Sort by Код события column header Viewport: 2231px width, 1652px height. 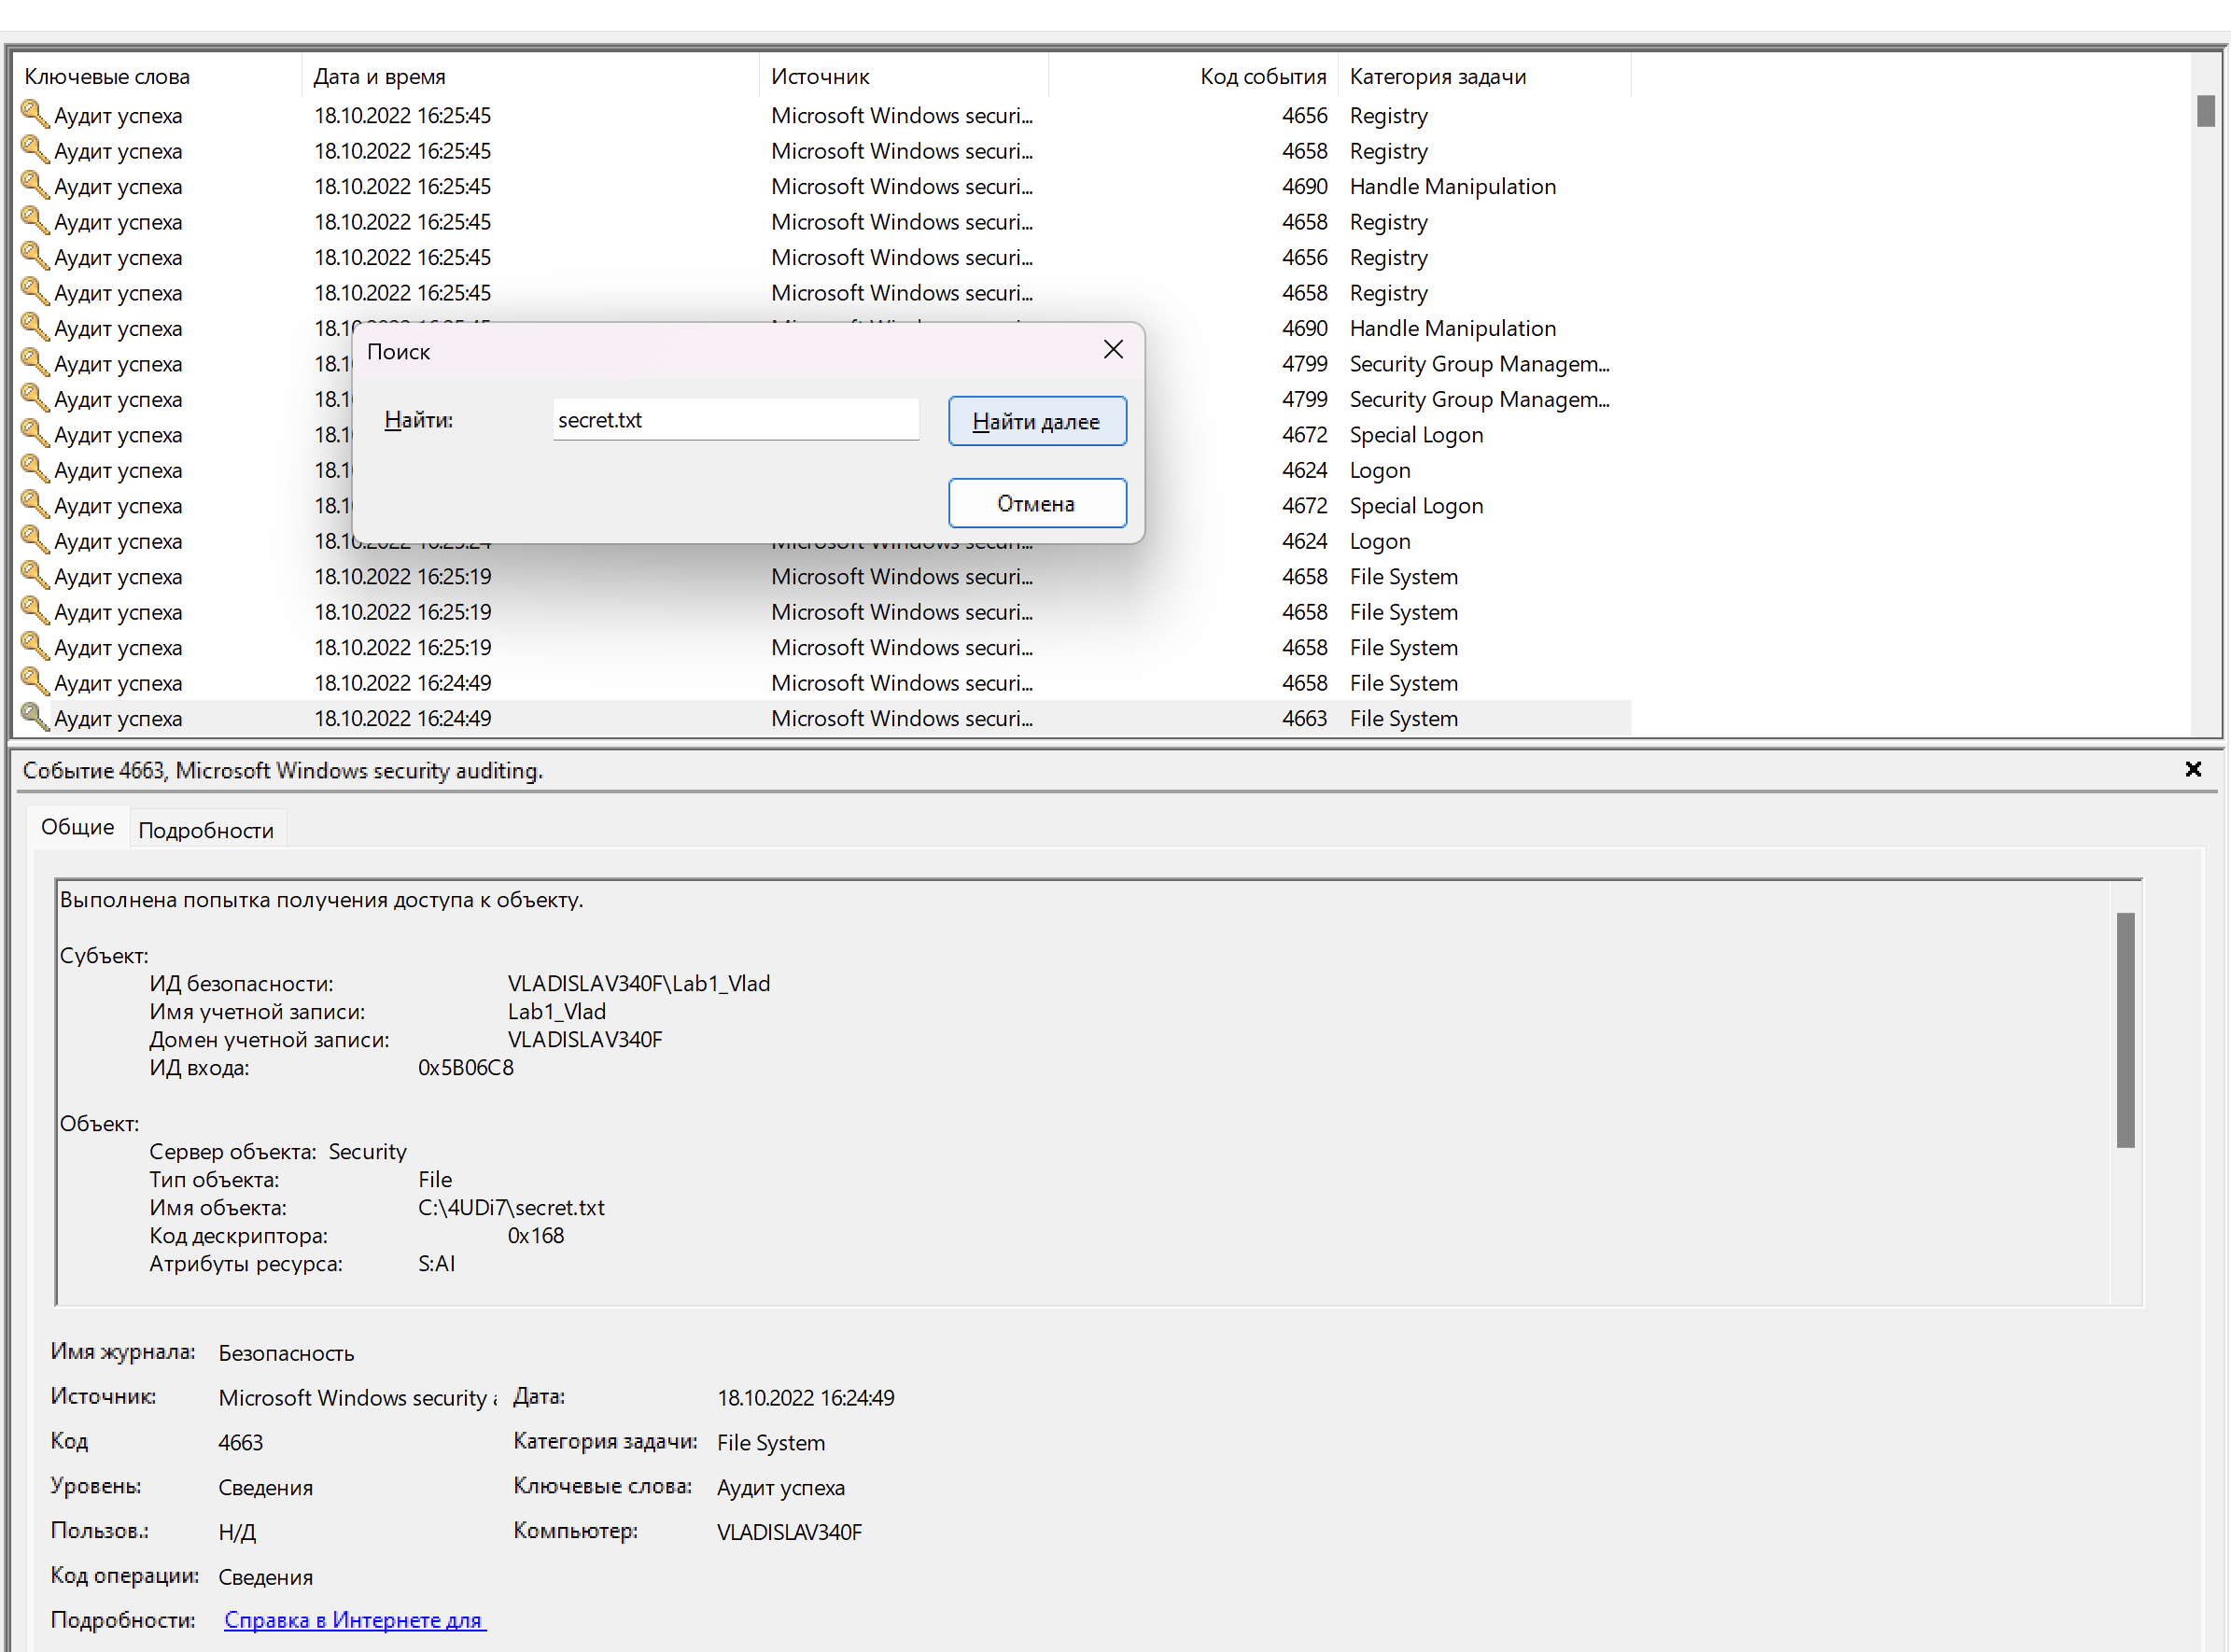tap(1262, 76)
